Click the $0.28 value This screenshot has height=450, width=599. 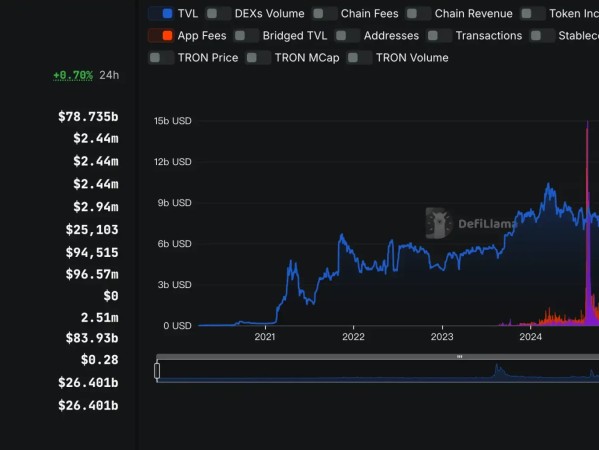click(x=100, y=360)
